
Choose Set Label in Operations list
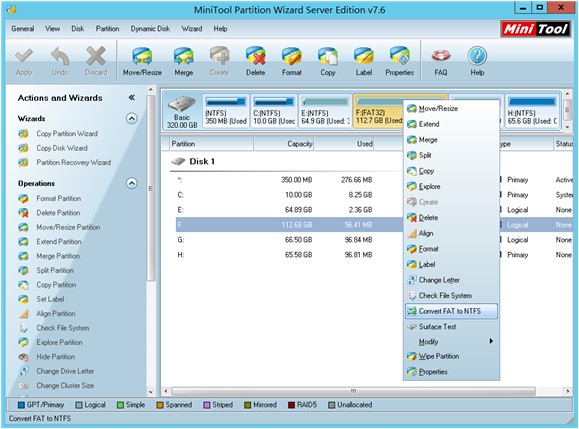pos(50,299)
